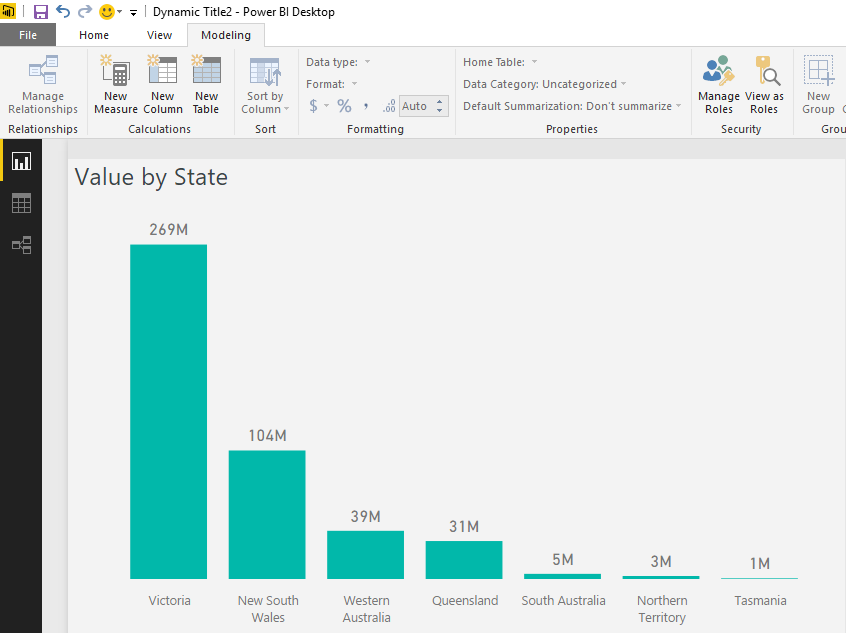Switch to Data view in sidebar
The image size is (846, 633).
tap(22, 203)
